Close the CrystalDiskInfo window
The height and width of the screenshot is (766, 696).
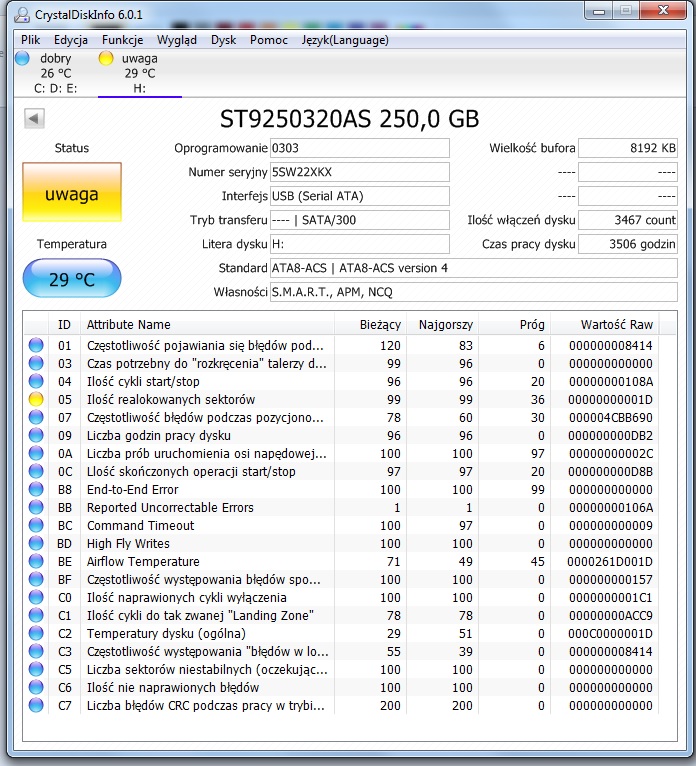663,11
